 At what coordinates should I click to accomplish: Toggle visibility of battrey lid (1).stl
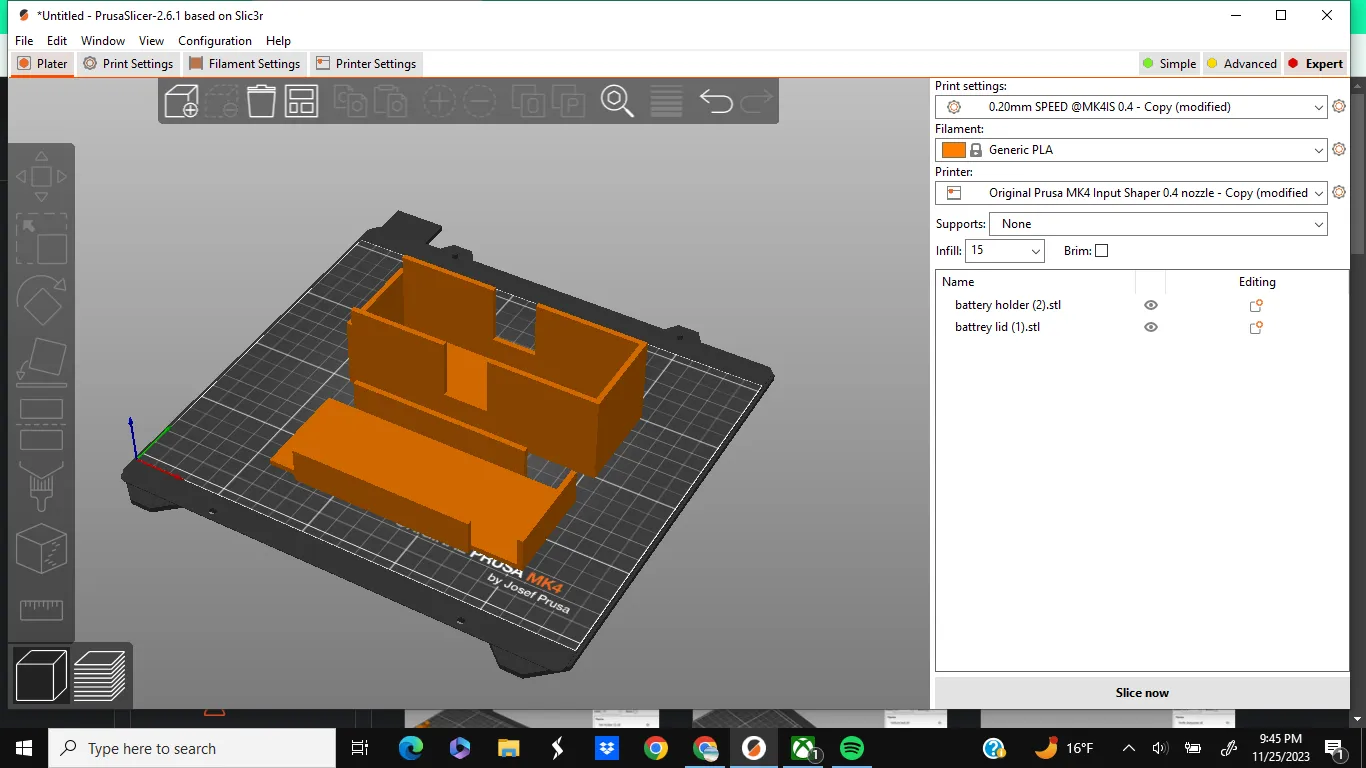(x=1151, y=328)
